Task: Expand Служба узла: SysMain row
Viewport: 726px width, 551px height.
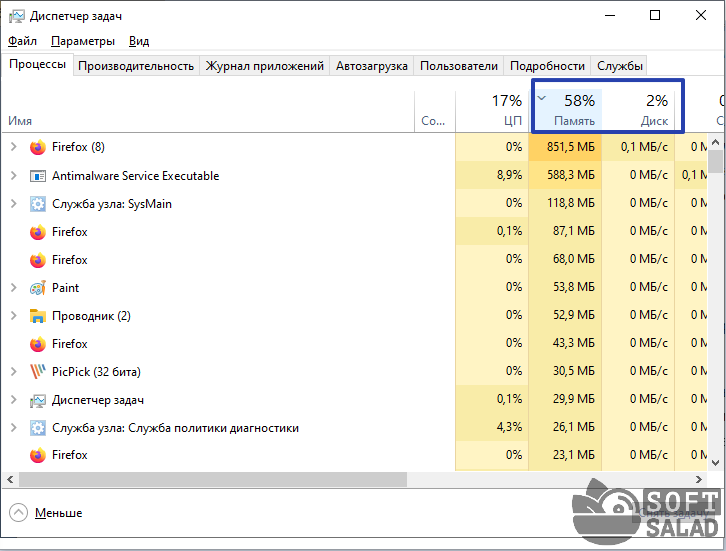Action: click(13, 204)
